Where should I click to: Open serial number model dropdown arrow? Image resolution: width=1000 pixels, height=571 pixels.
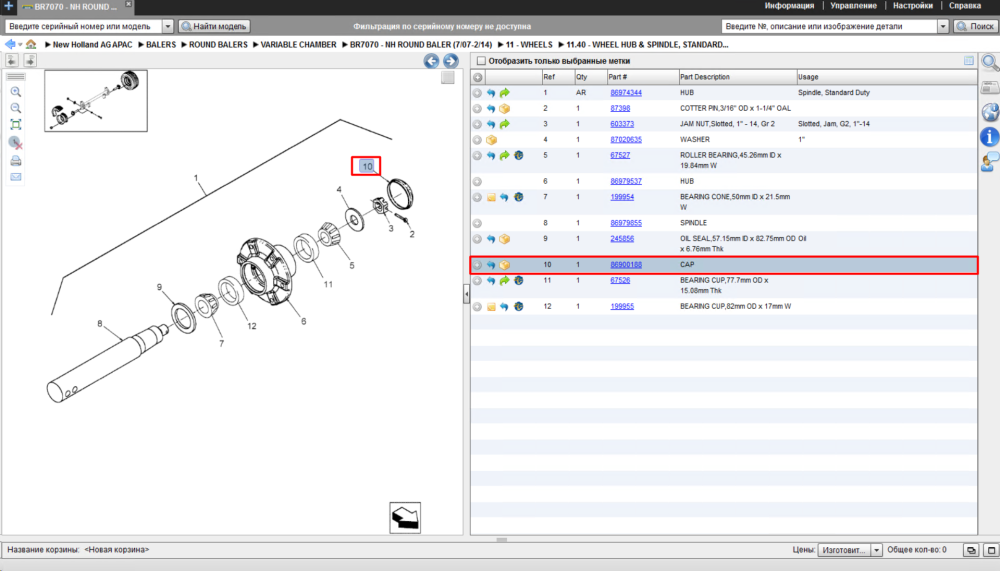pyautogui.click(x=168, y=26)
